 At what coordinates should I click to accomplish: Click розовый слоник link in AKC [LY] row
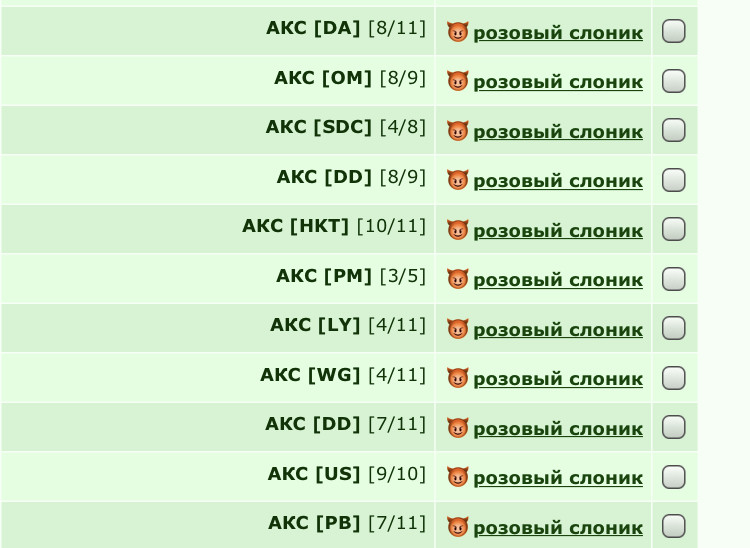558,329
